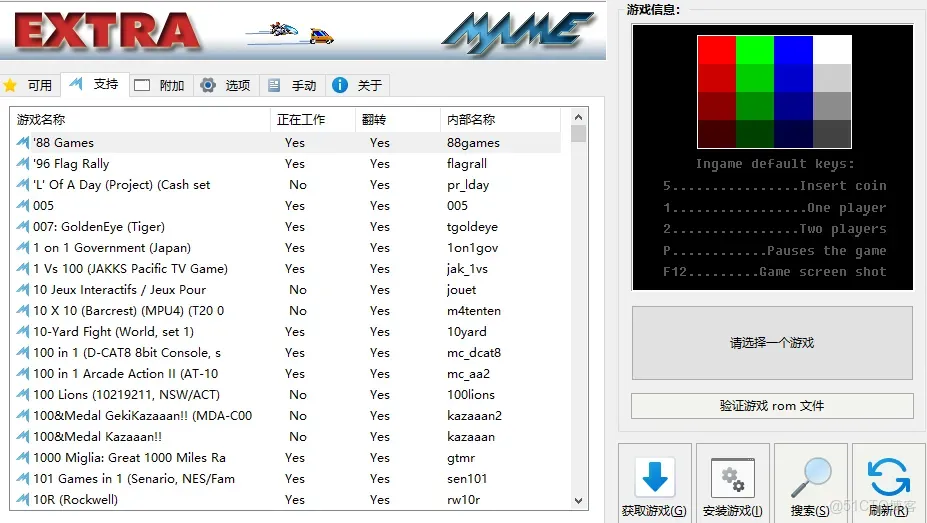Click the MAME icon beside 10 X 10 (Barcrest)

tap(22, 311)
